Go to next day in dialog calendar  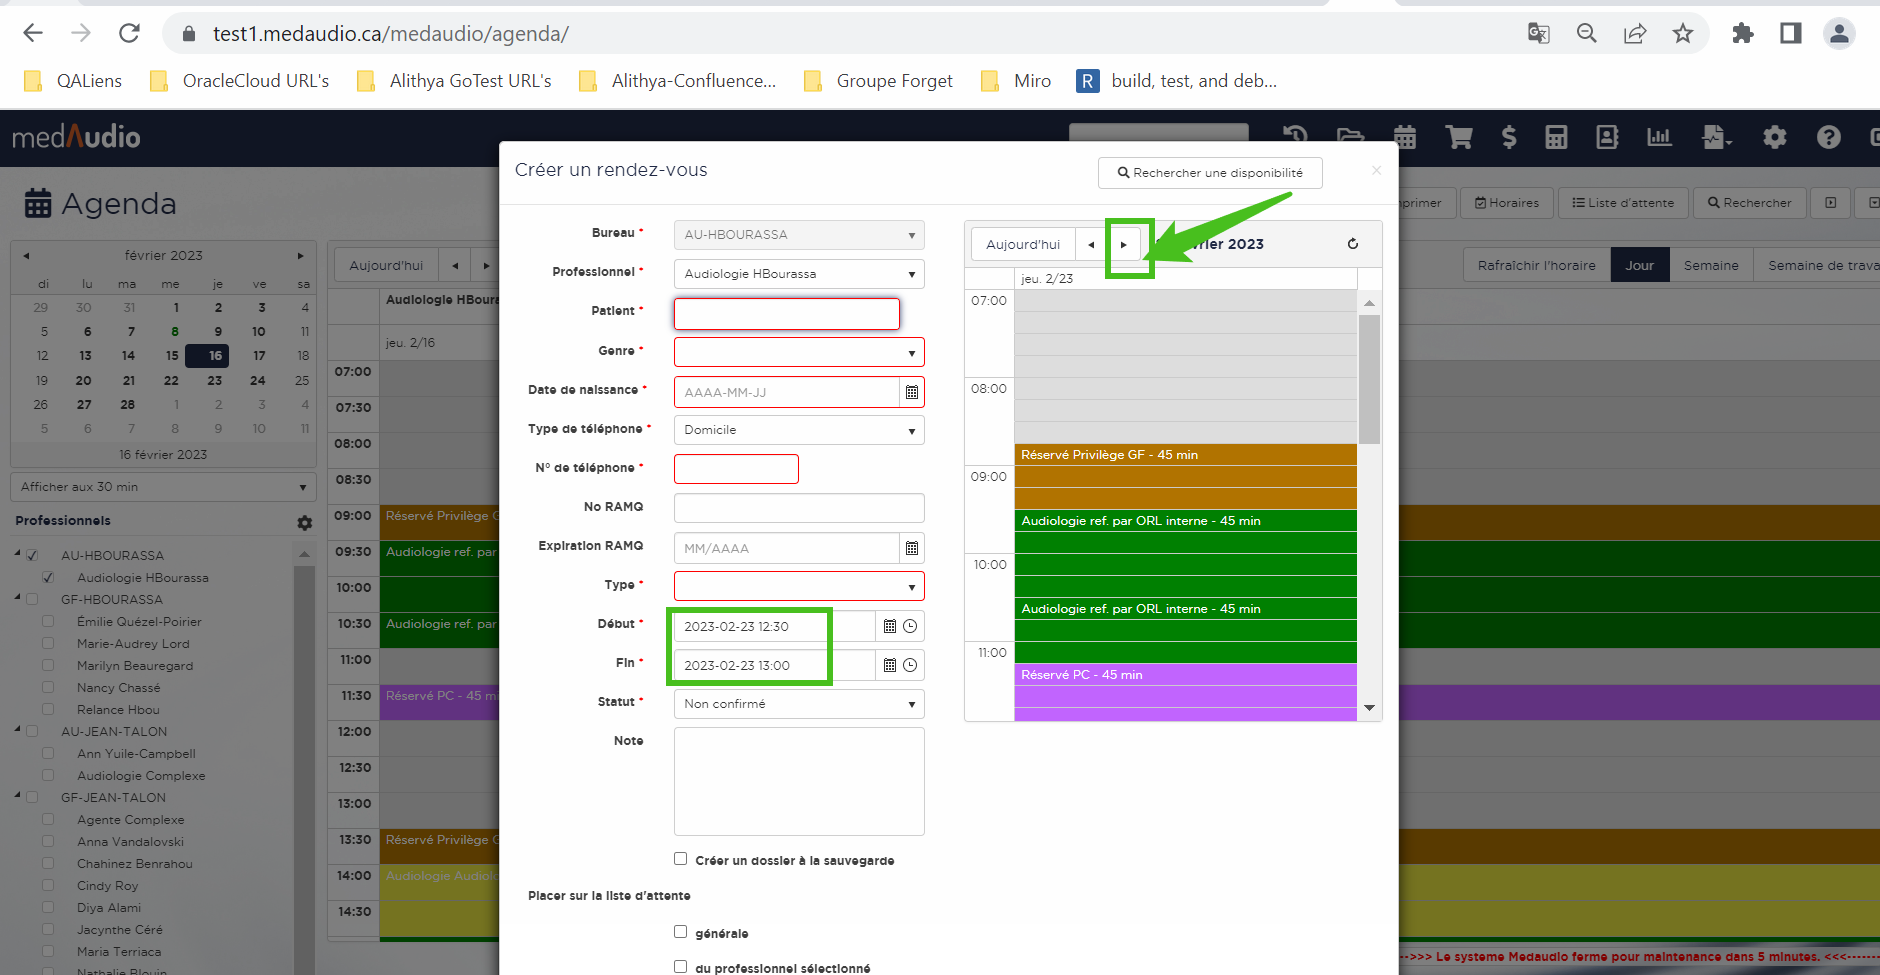pos(1124,245)
